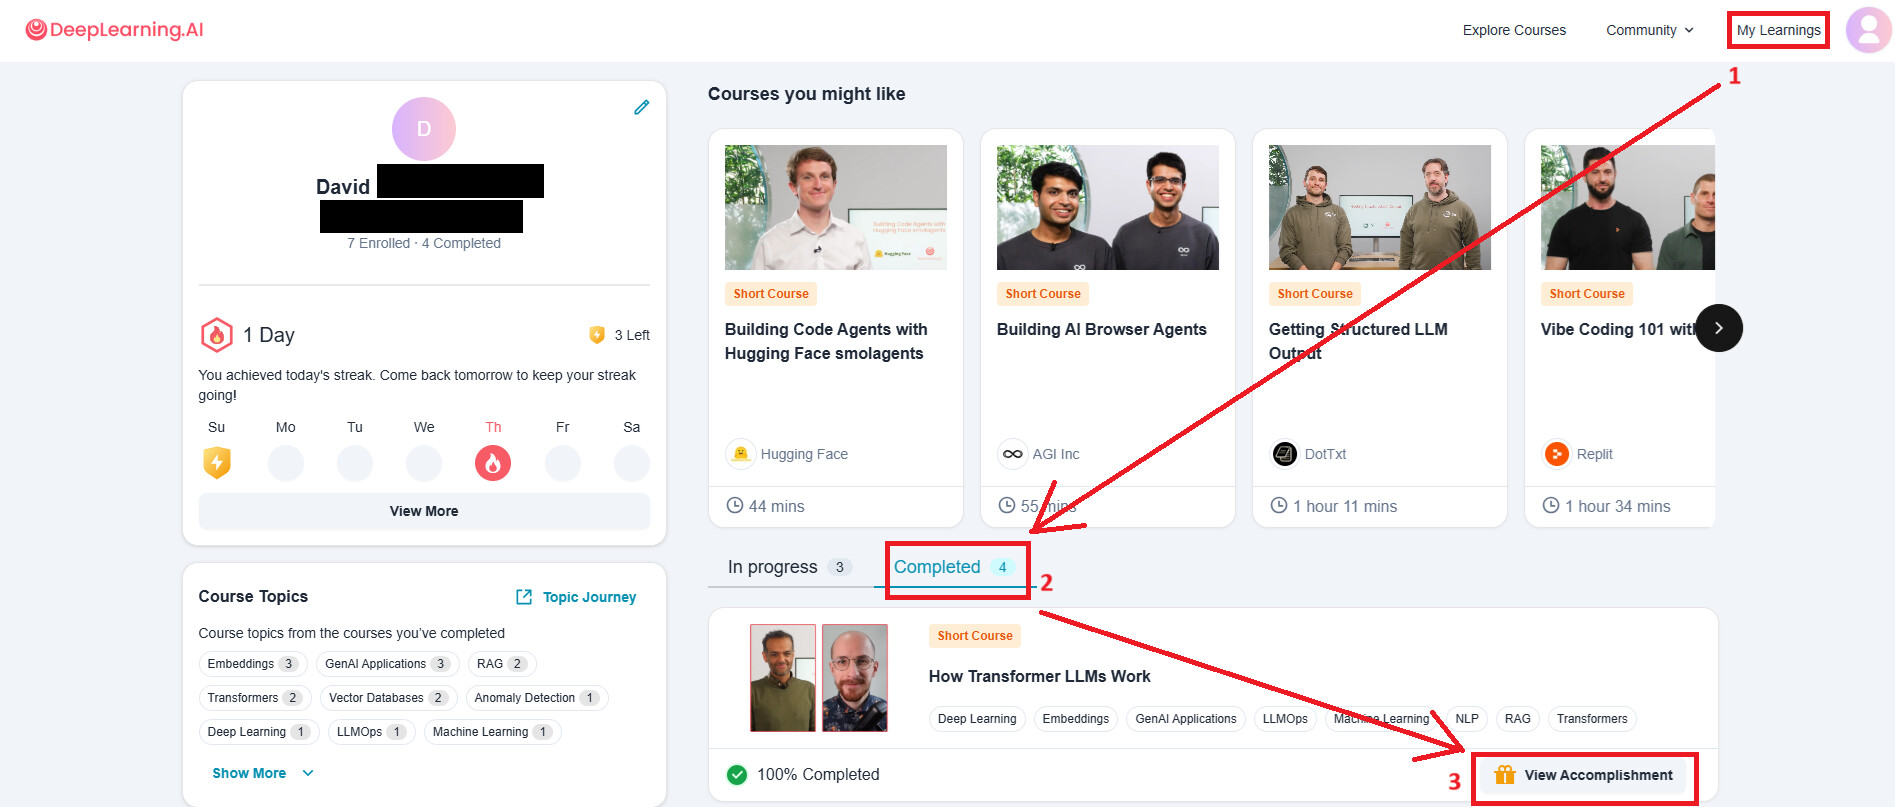Open the Topic Journey link
This screenshot has height=807, width=1895.
576,597
